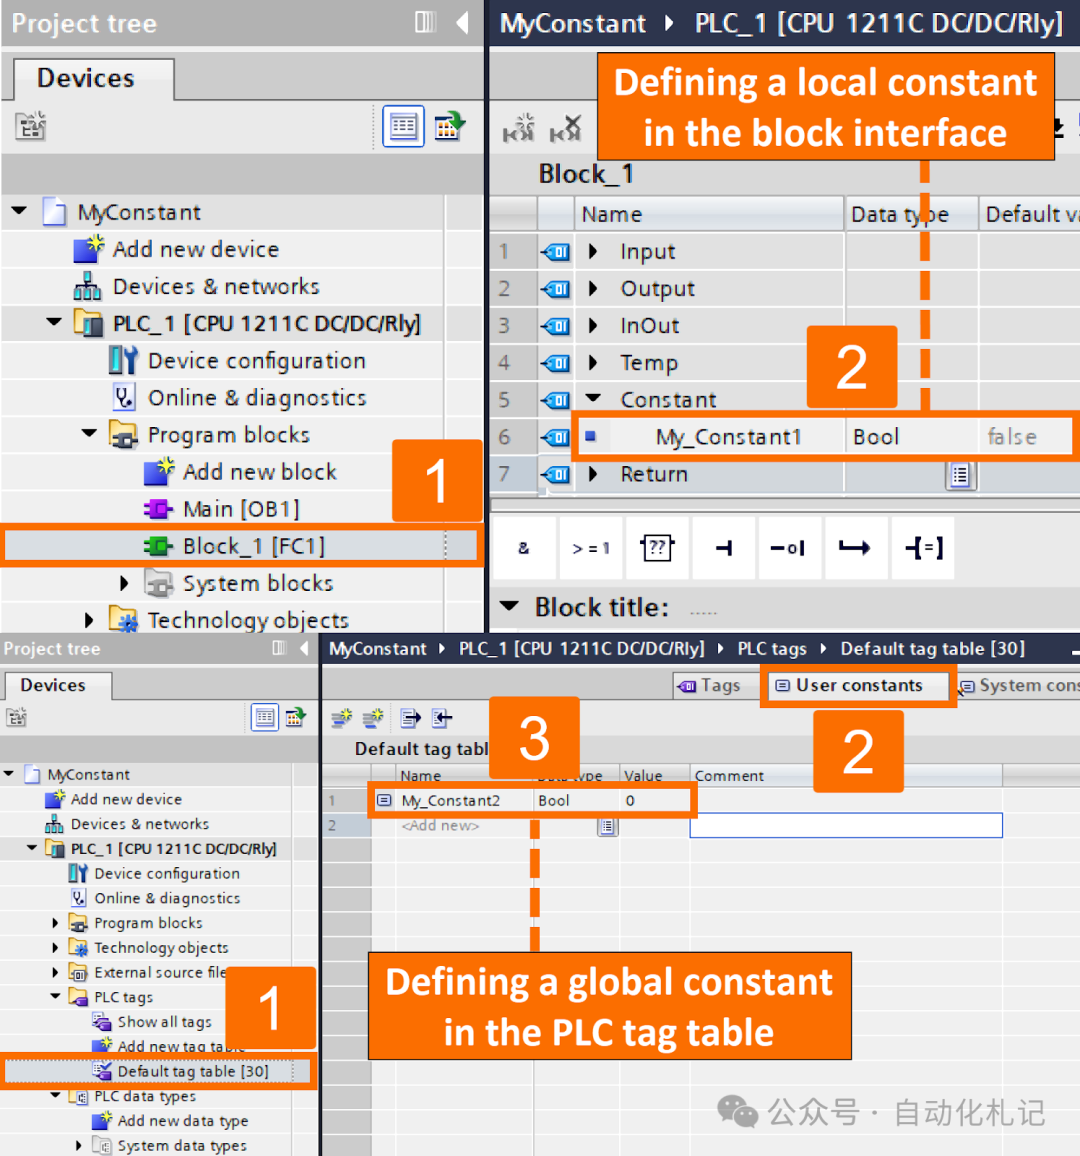
Task: Open the data type picker in <Add new> row
Action: click(607, 826)
